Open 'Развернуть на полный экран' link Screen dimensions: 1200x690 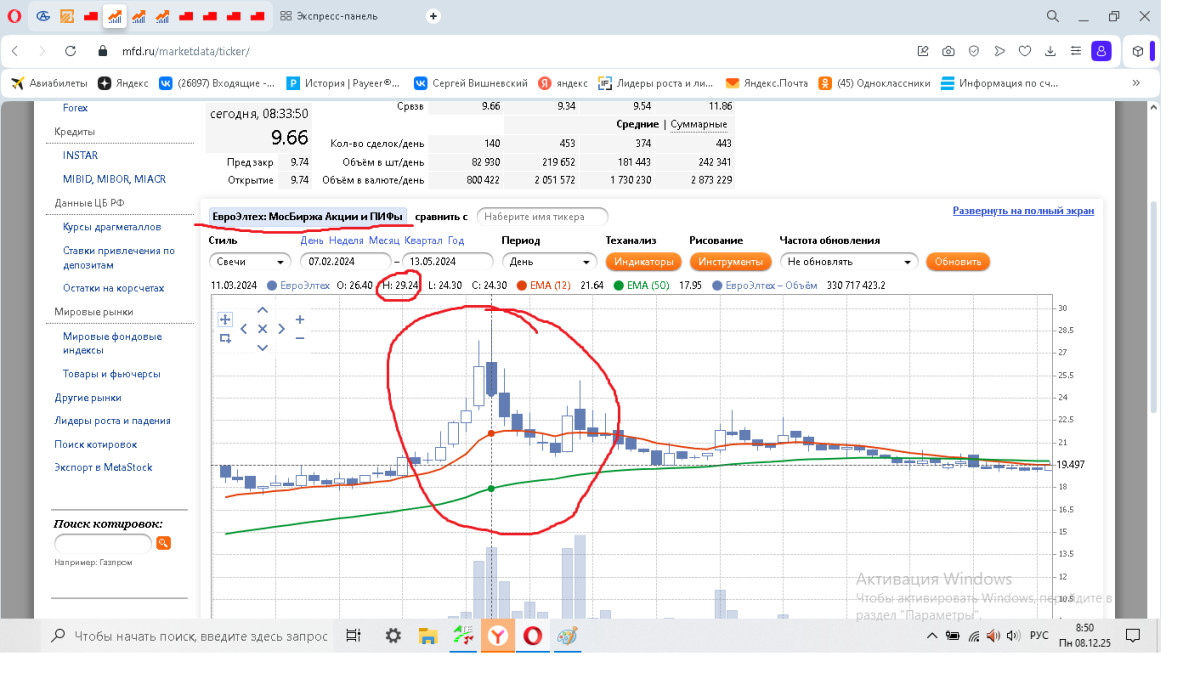tap(1023, 211)
